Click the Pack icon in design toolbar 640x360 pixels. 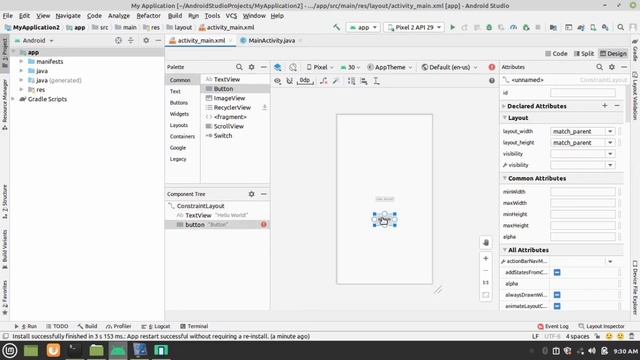click(x=351, y=81)
